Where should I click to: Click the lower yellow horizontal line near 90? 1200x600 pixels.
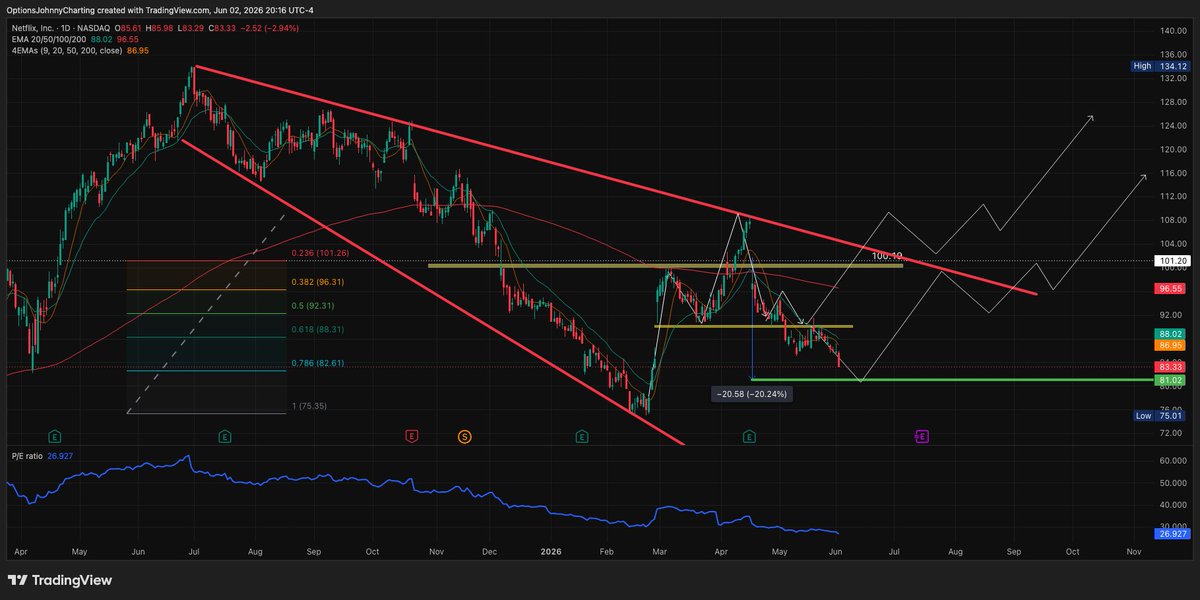coord(753,326)
